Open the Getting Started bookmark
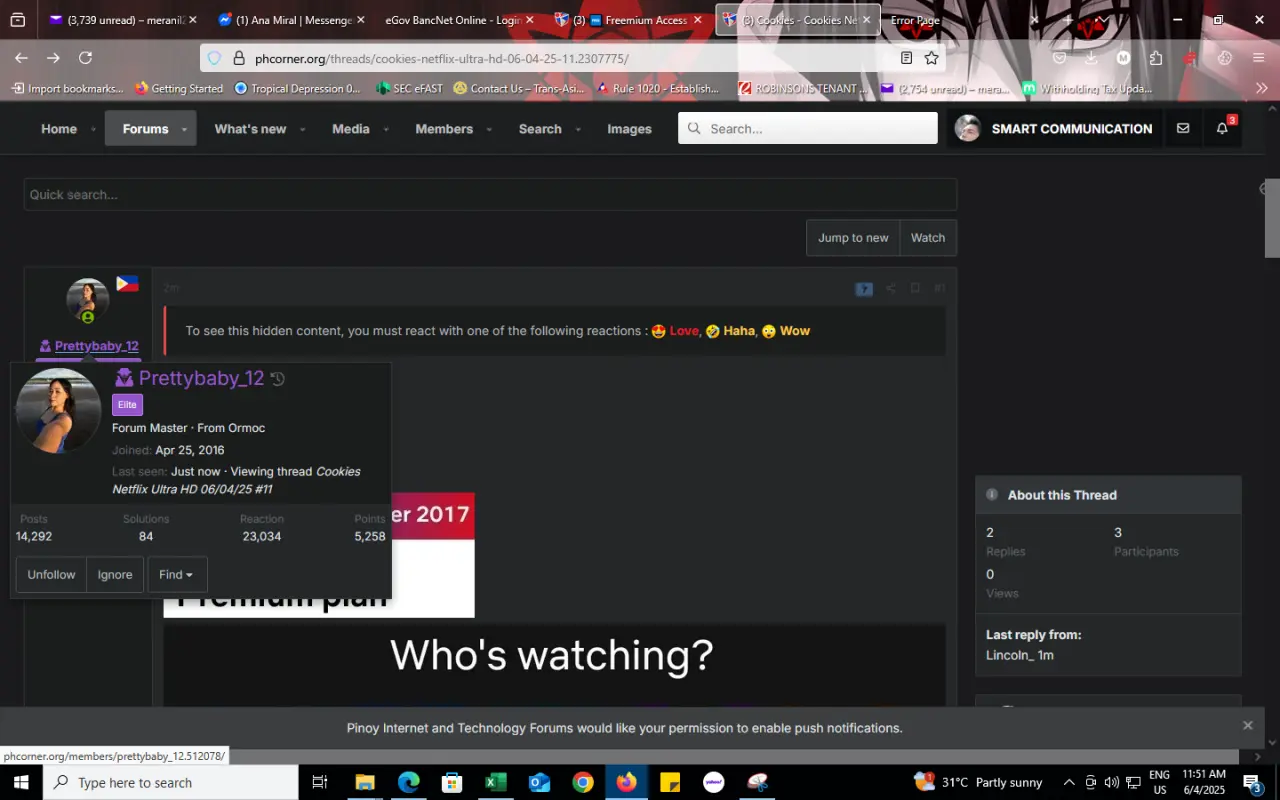 click(x=179, y=88)
